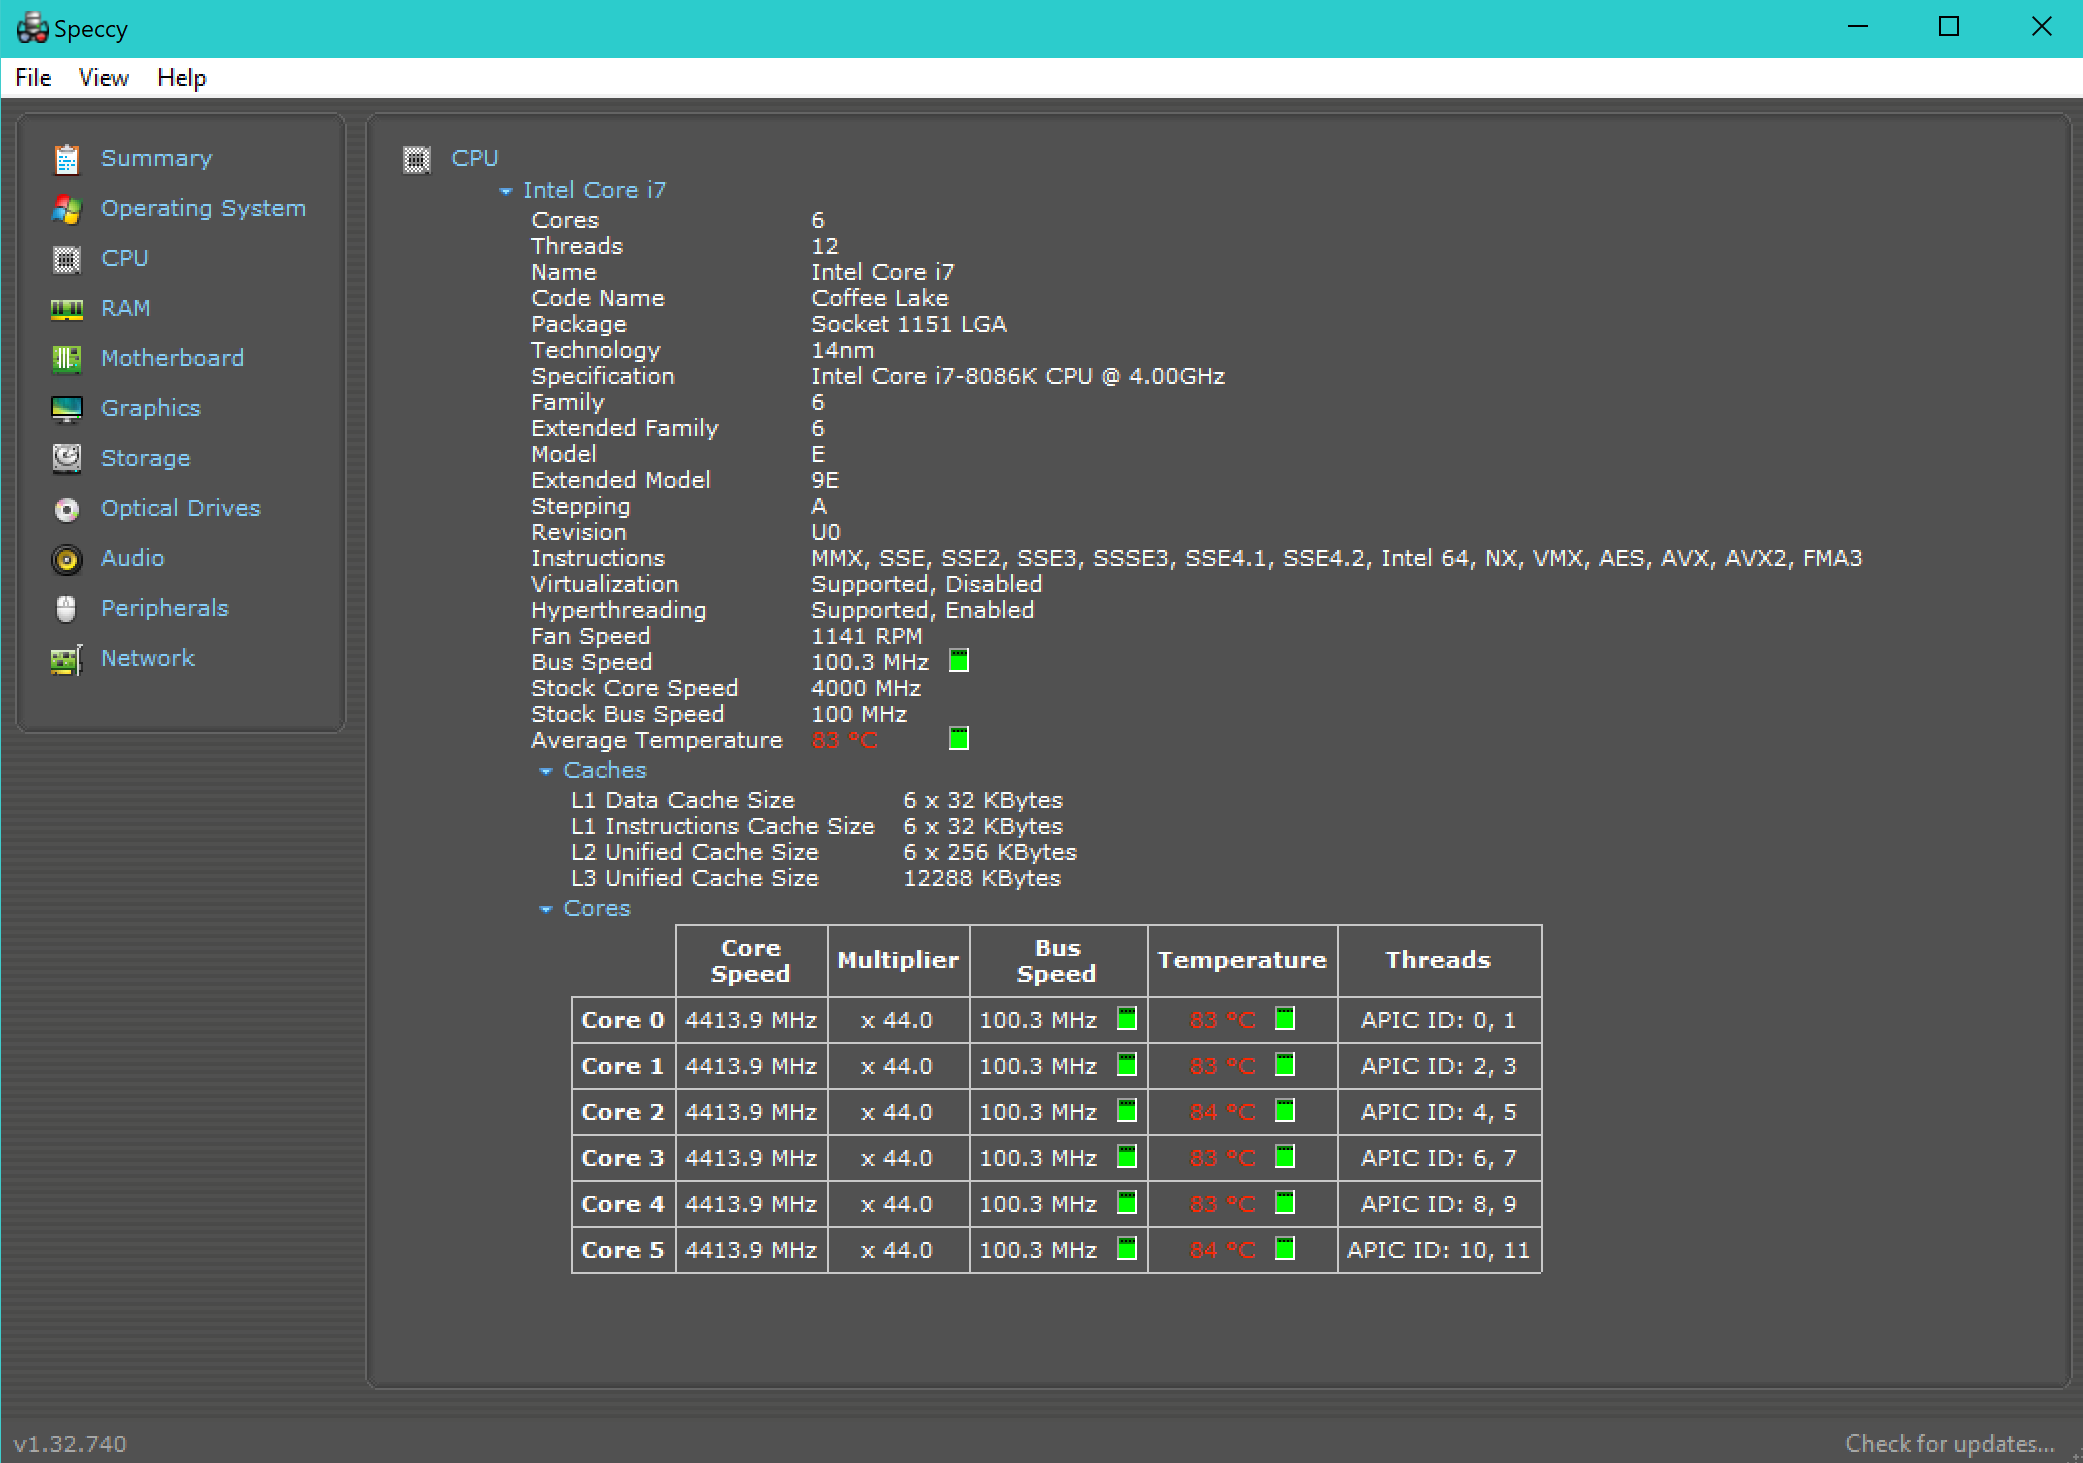Click Core 4 bus speed graph icon
Viewport: 2083px width, 1463px height.
(1127, 1203)
